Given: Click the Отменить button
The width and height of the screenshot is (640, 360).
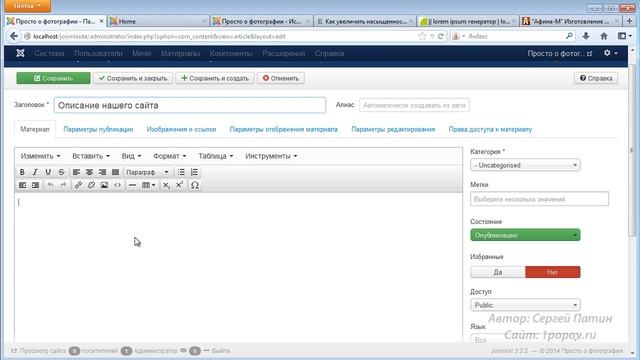Looking at the screenshot, I should (281, 78).
